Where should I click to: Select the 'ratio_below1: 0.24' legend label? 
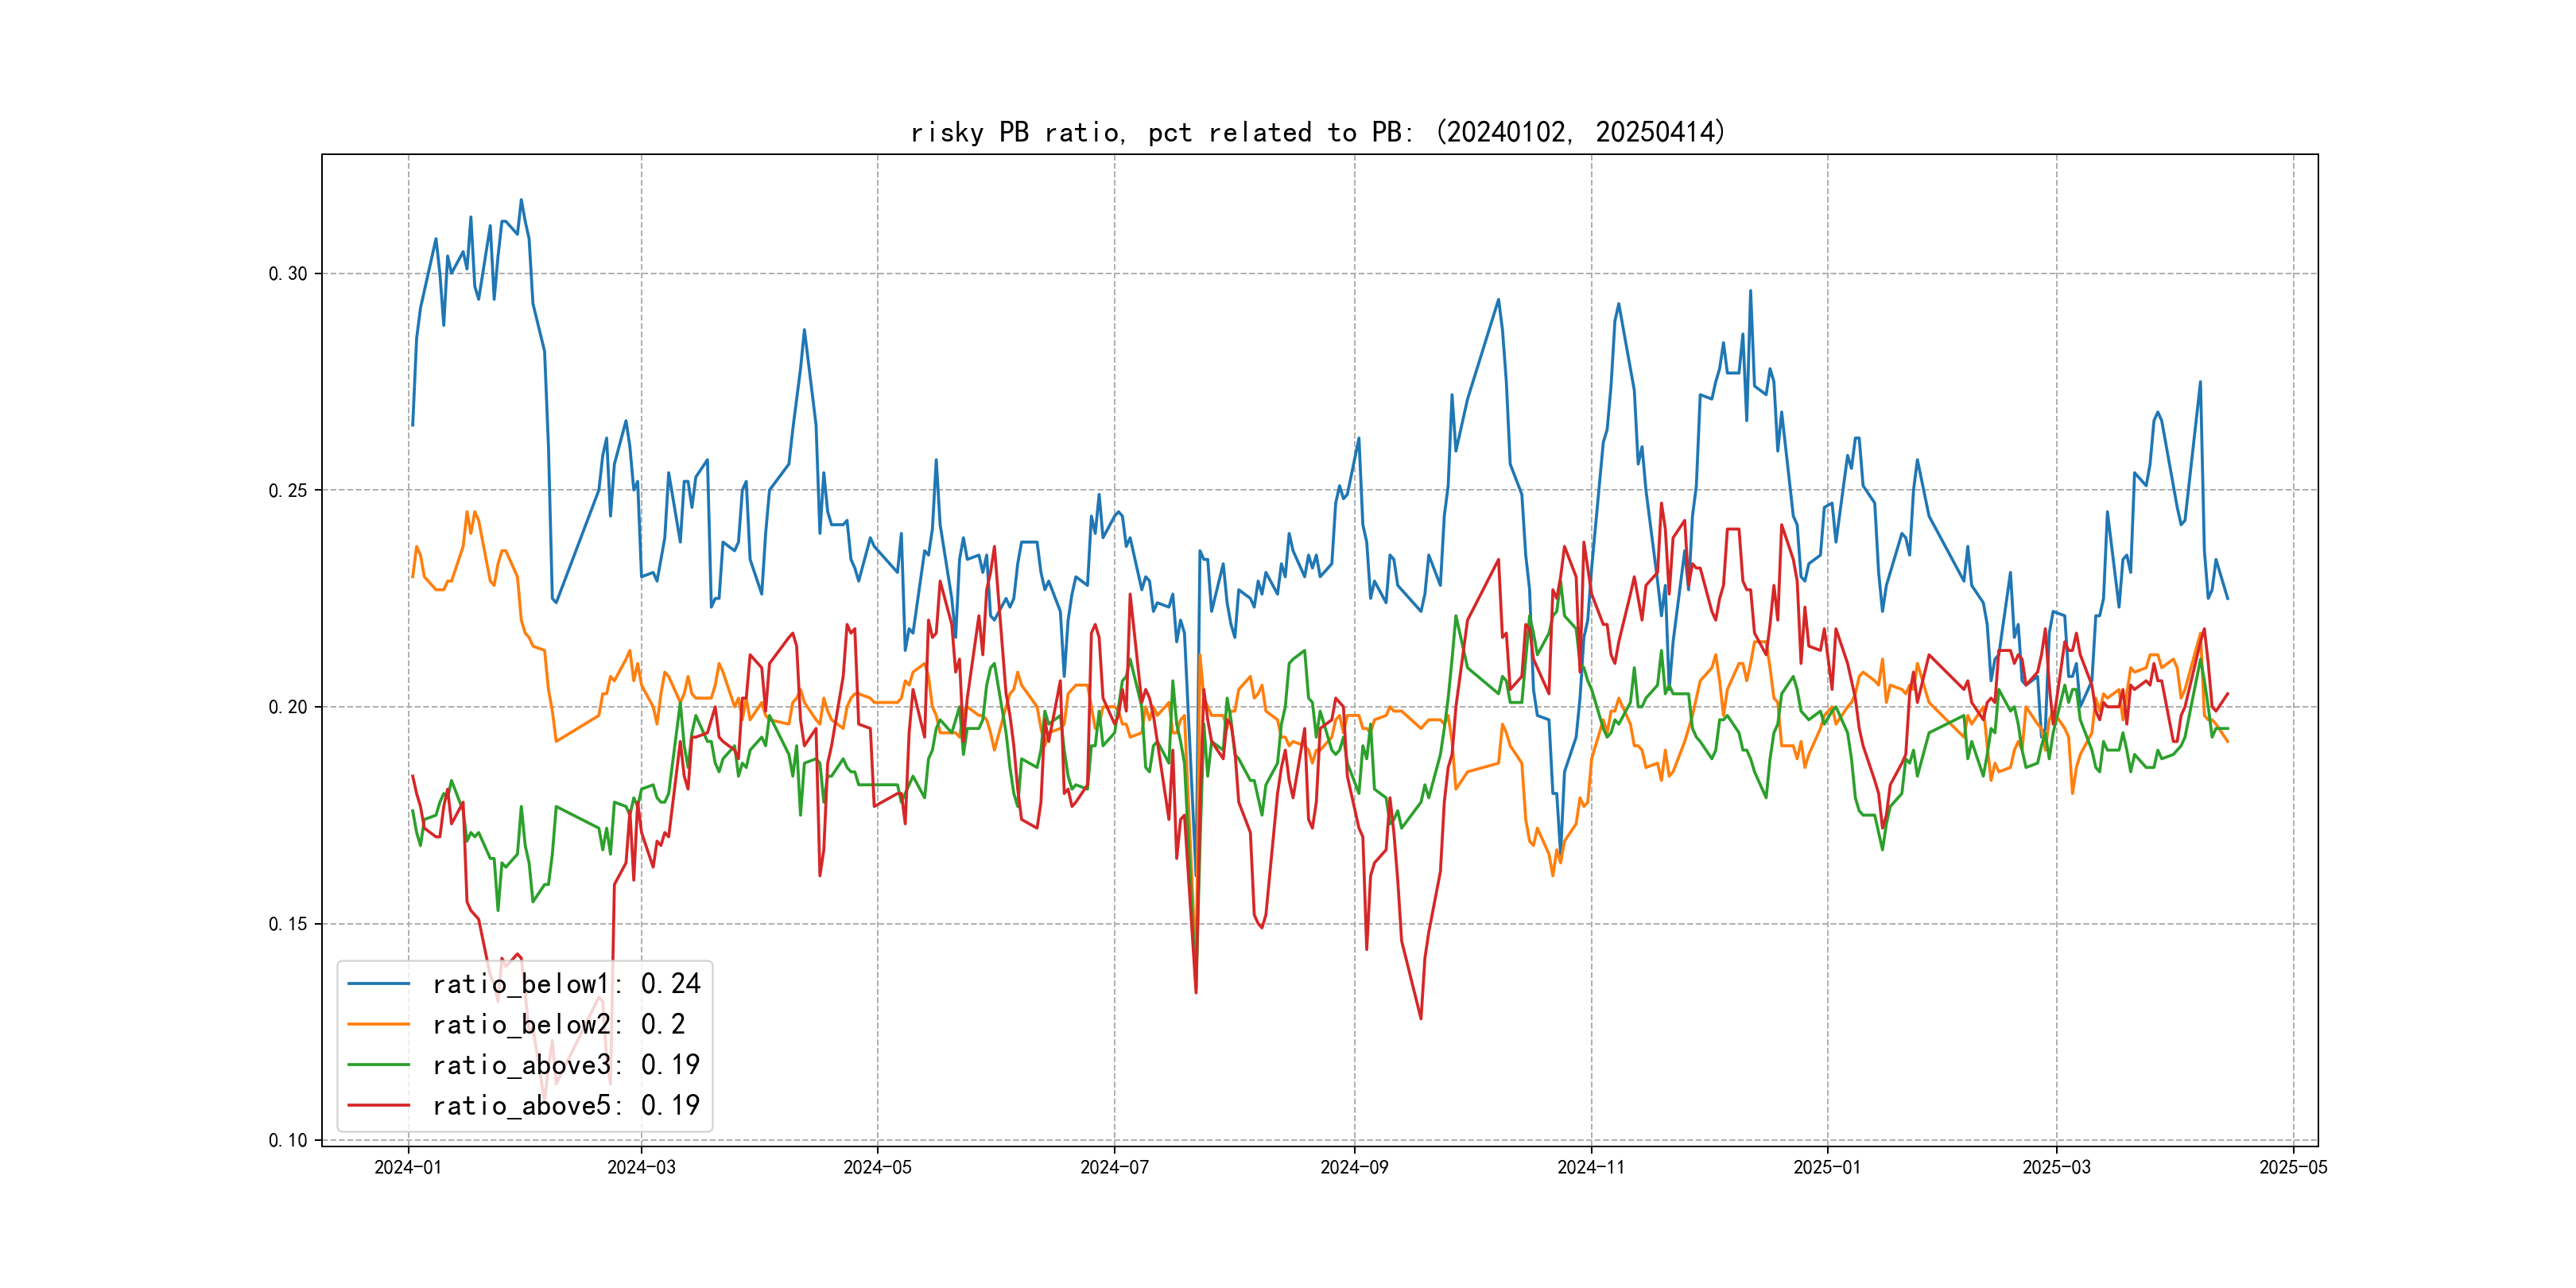(x=566, y=984)
